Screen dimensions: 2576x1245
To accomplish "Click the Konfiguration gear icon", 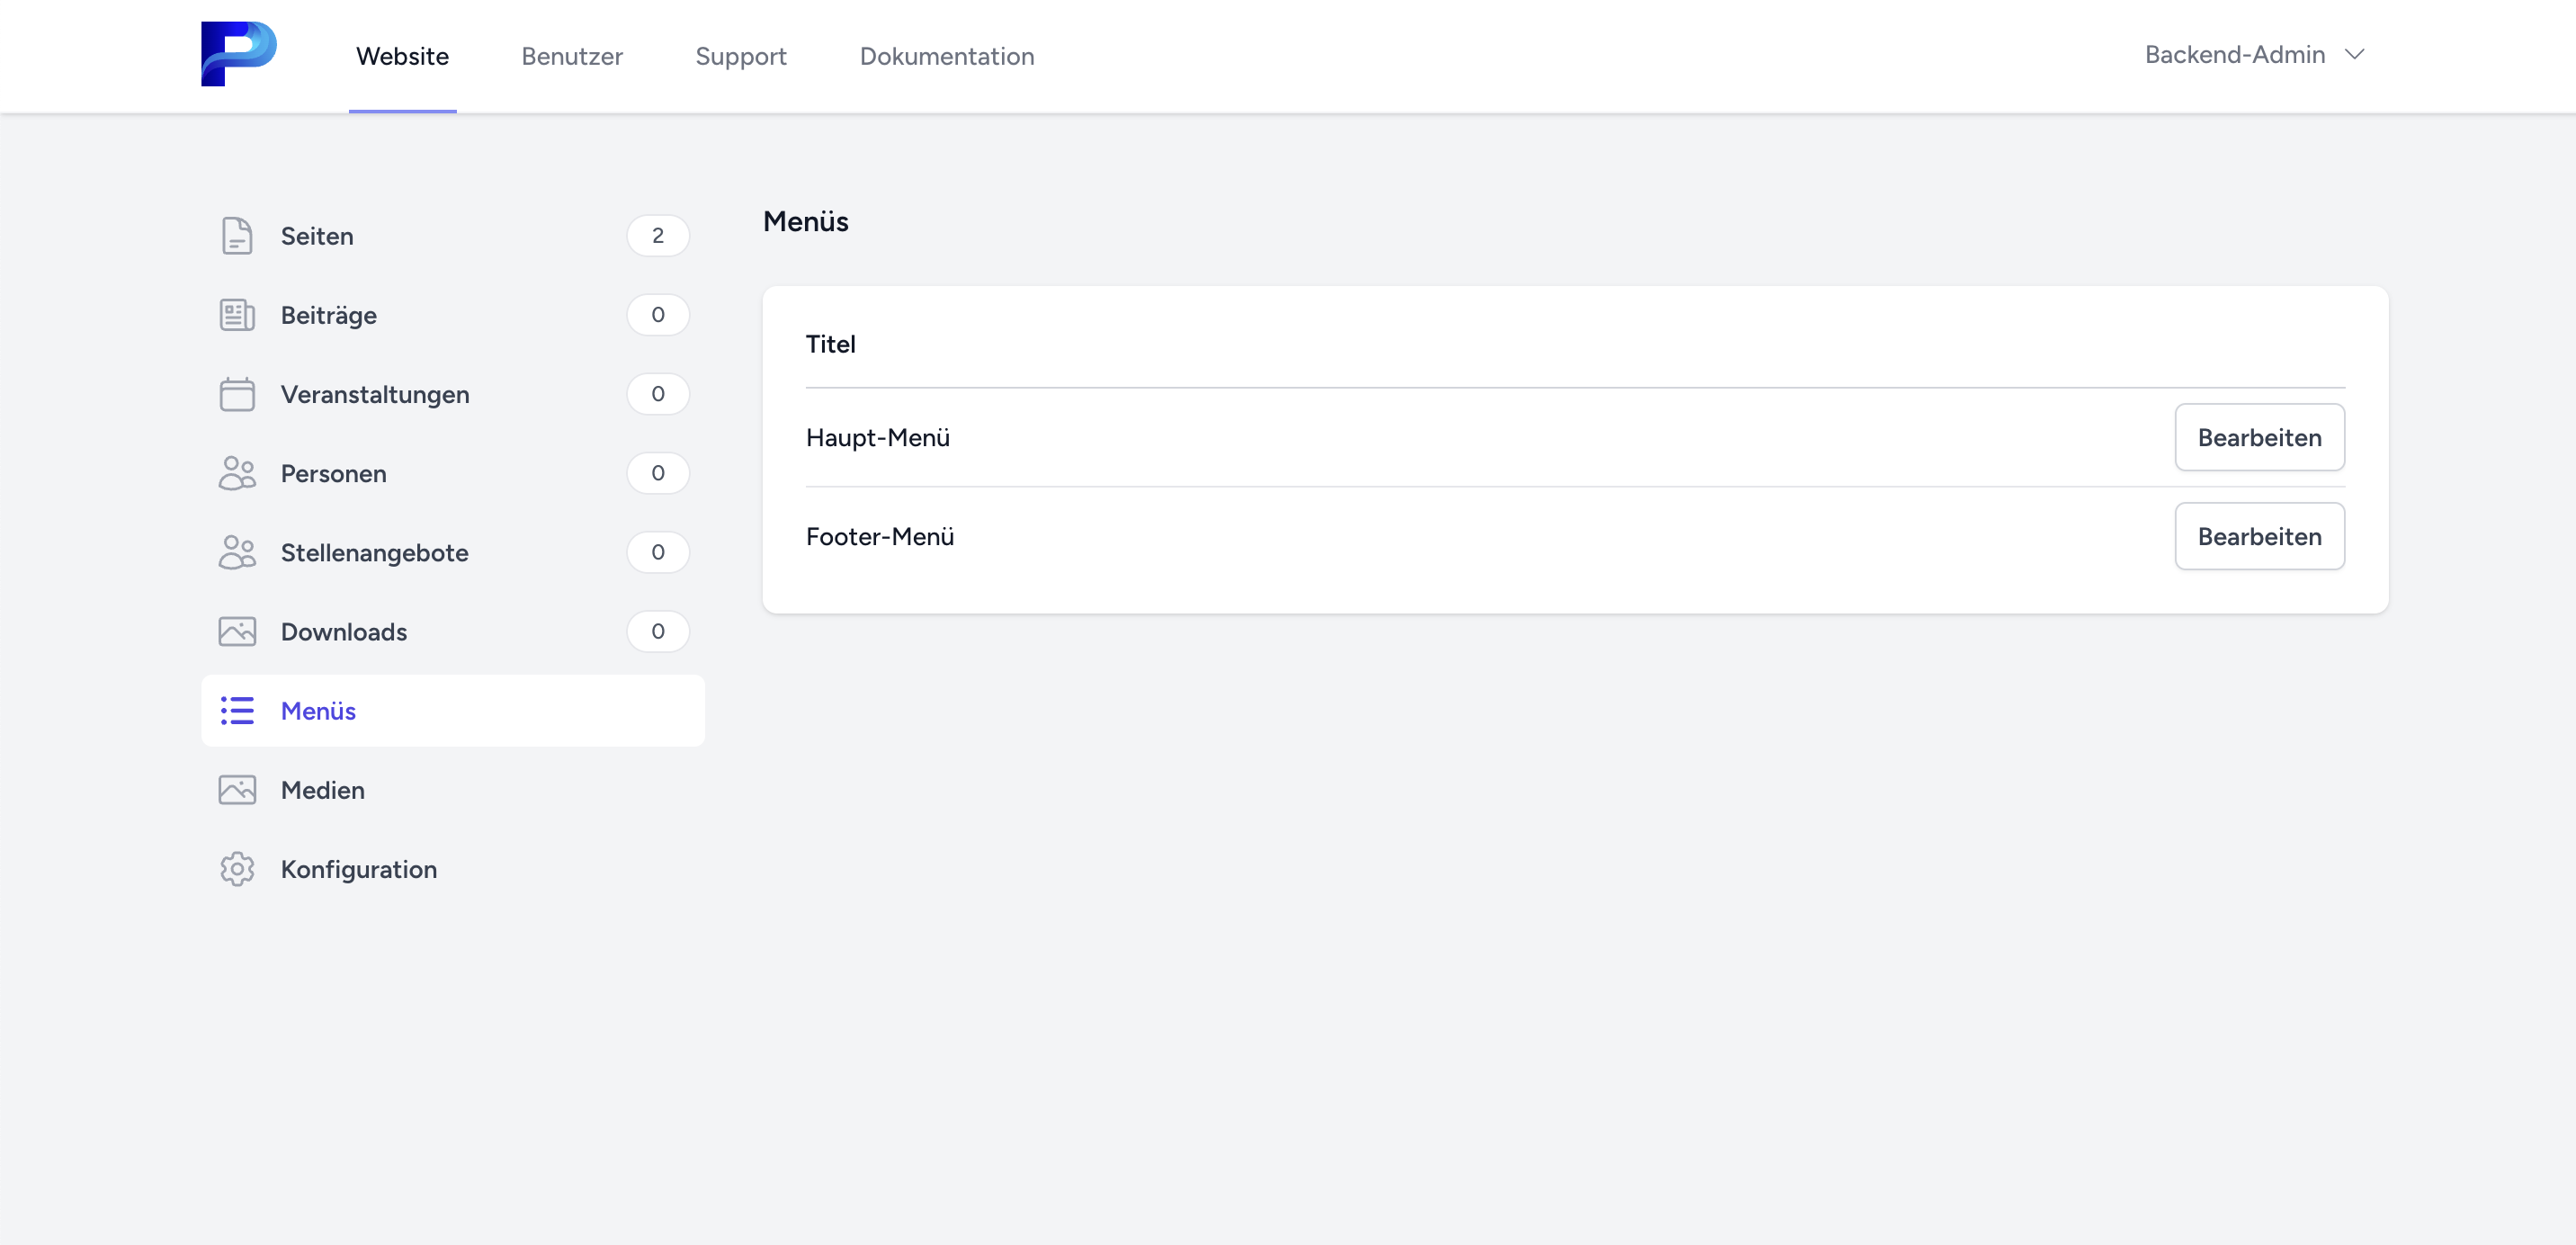I will pyautogui.click(x=237, y=869).
